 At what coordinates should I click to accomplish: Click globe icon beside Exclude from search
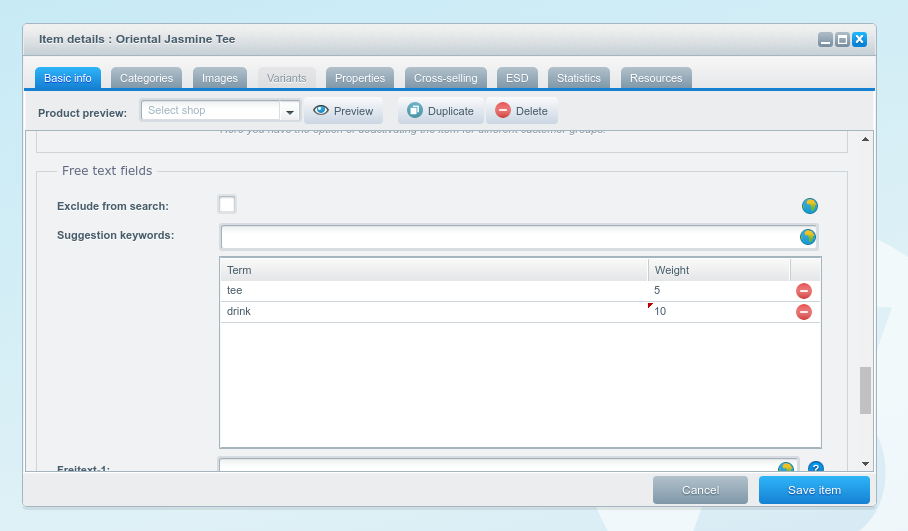(x=810, y=206)
